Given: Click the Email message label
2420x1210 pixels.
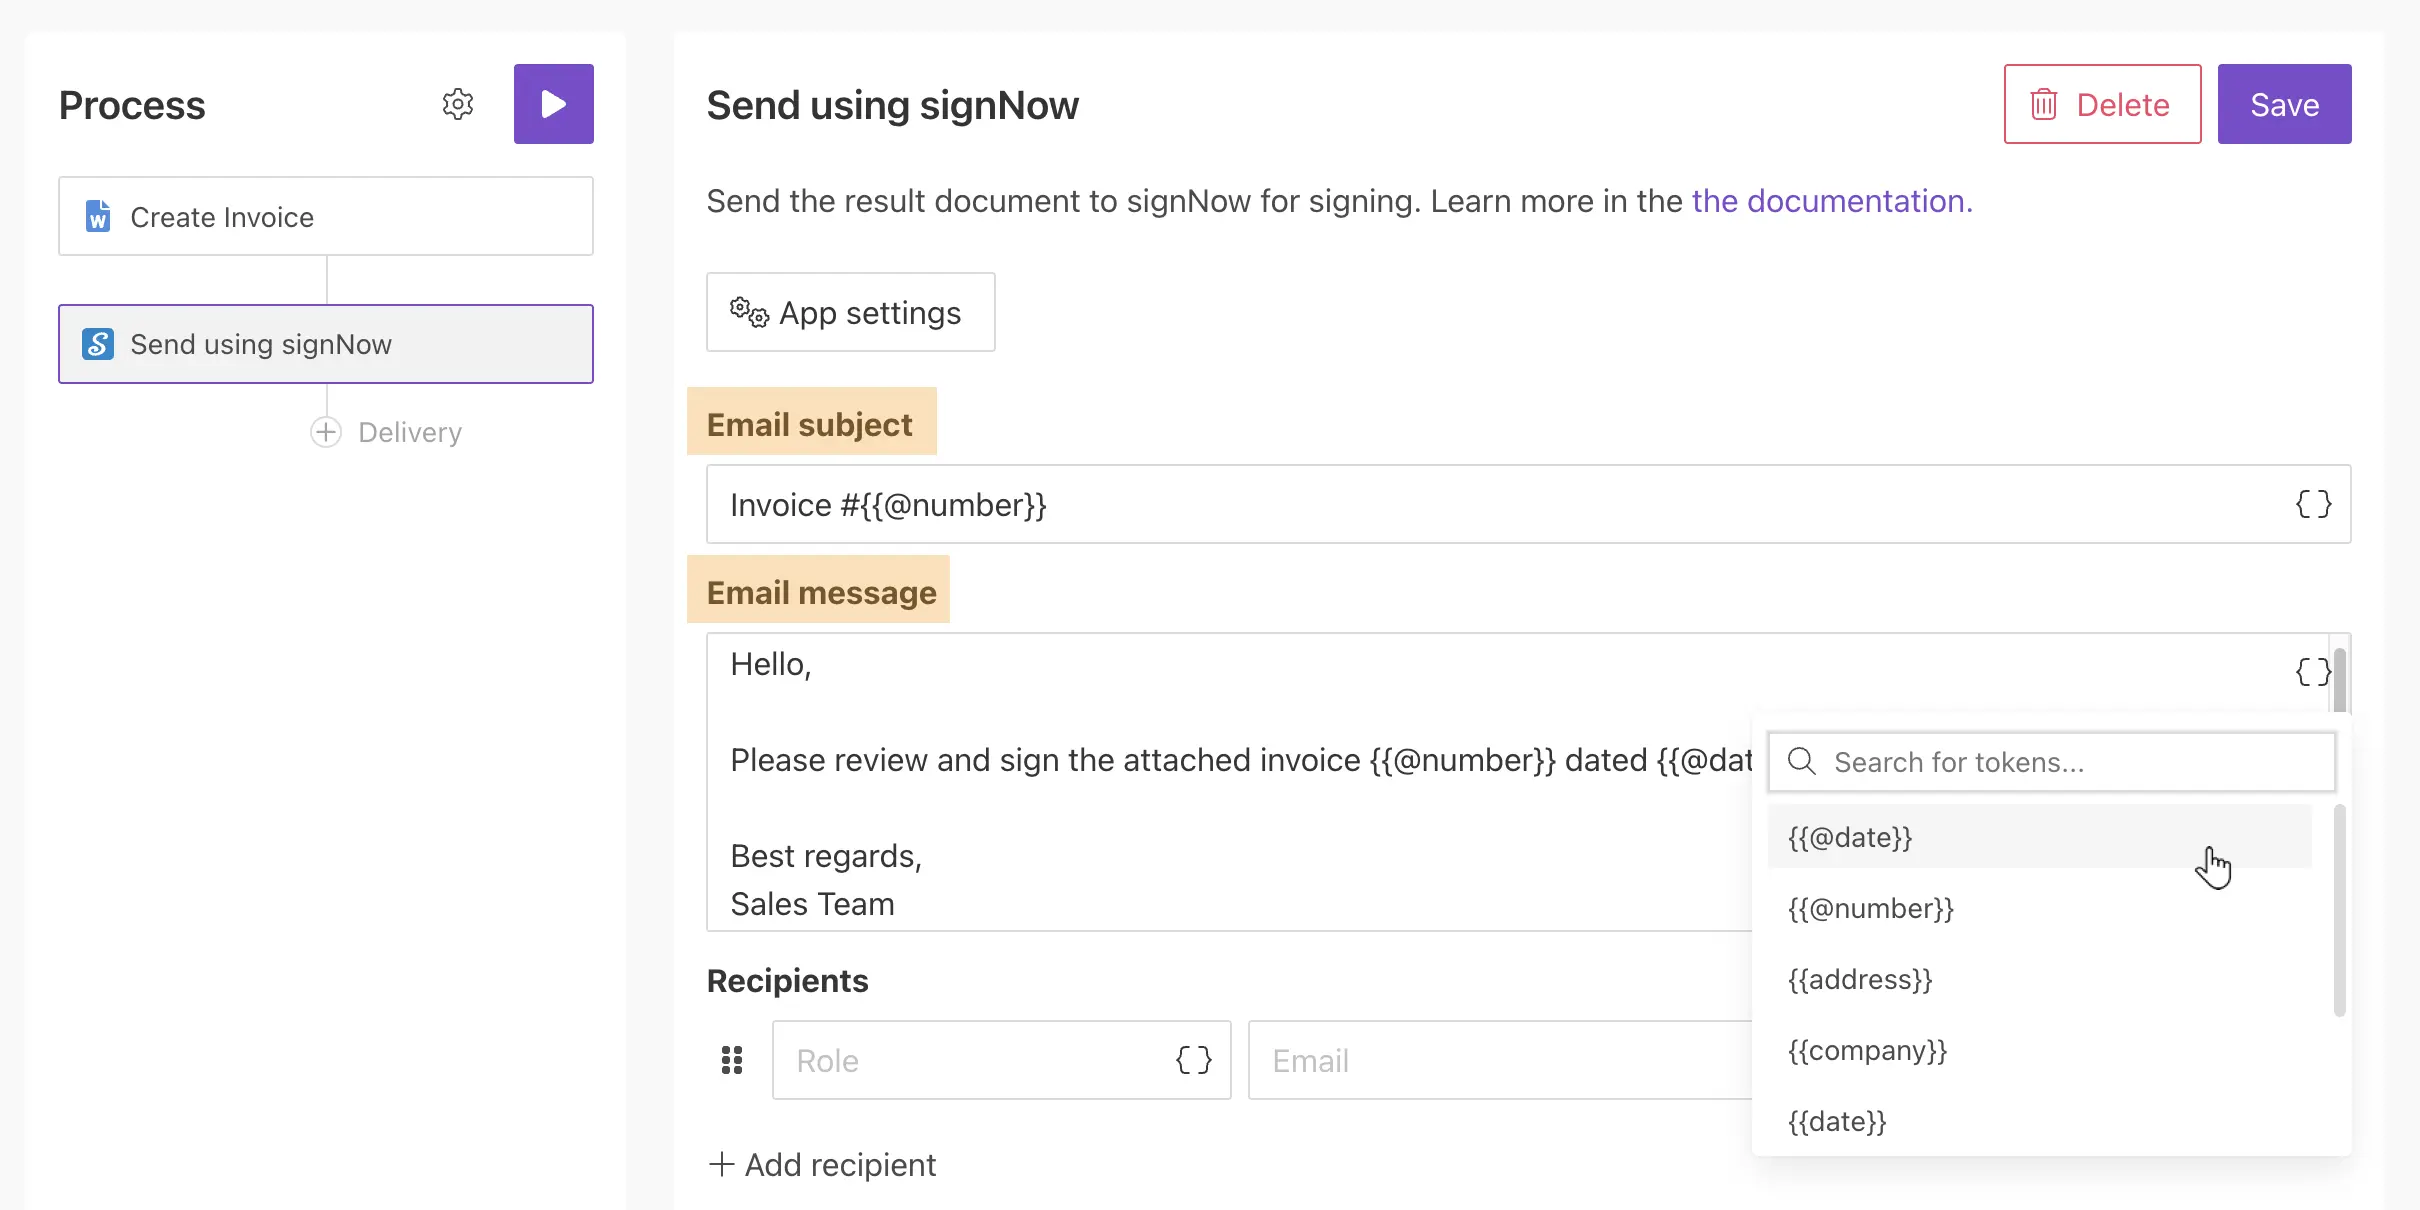Looking at the screenshot, I should pyautogui.click(x=822, y=592).
